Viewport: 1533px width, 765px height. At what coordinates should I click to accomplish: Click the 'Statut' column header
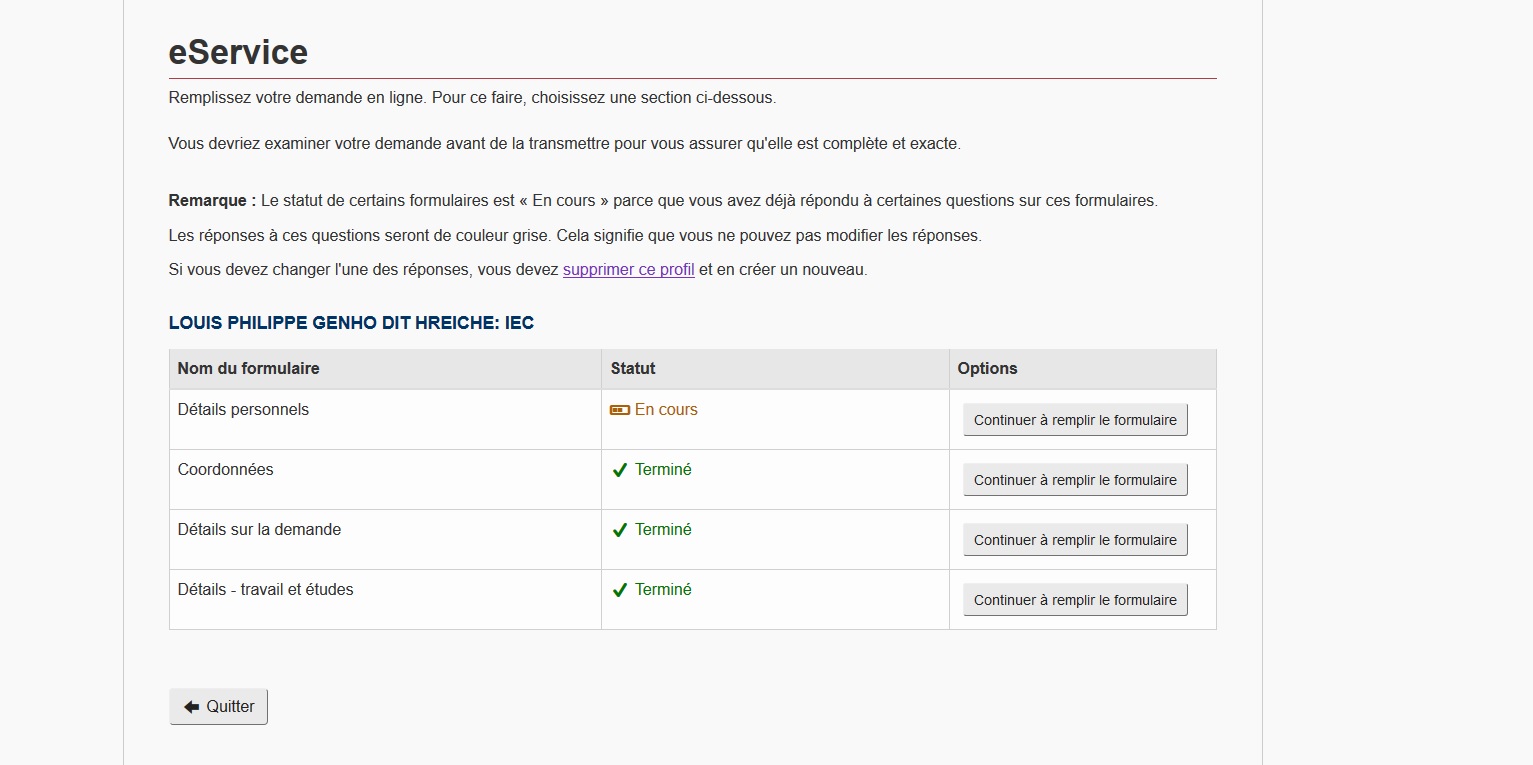point(633,369)
